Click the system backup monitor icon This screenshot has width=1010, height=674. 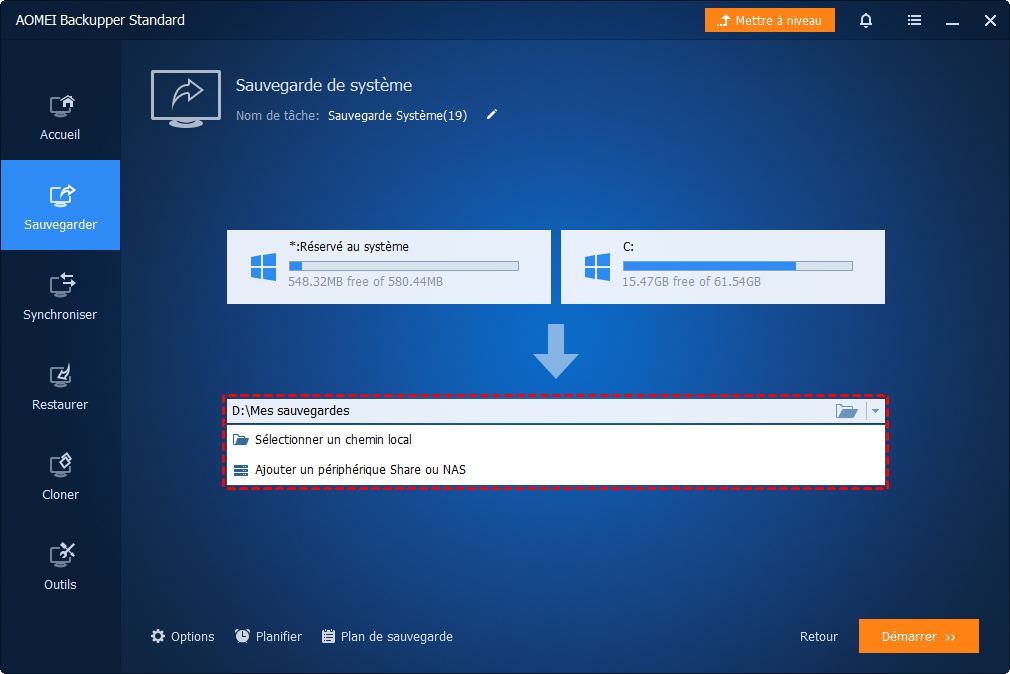coord(186,99)
